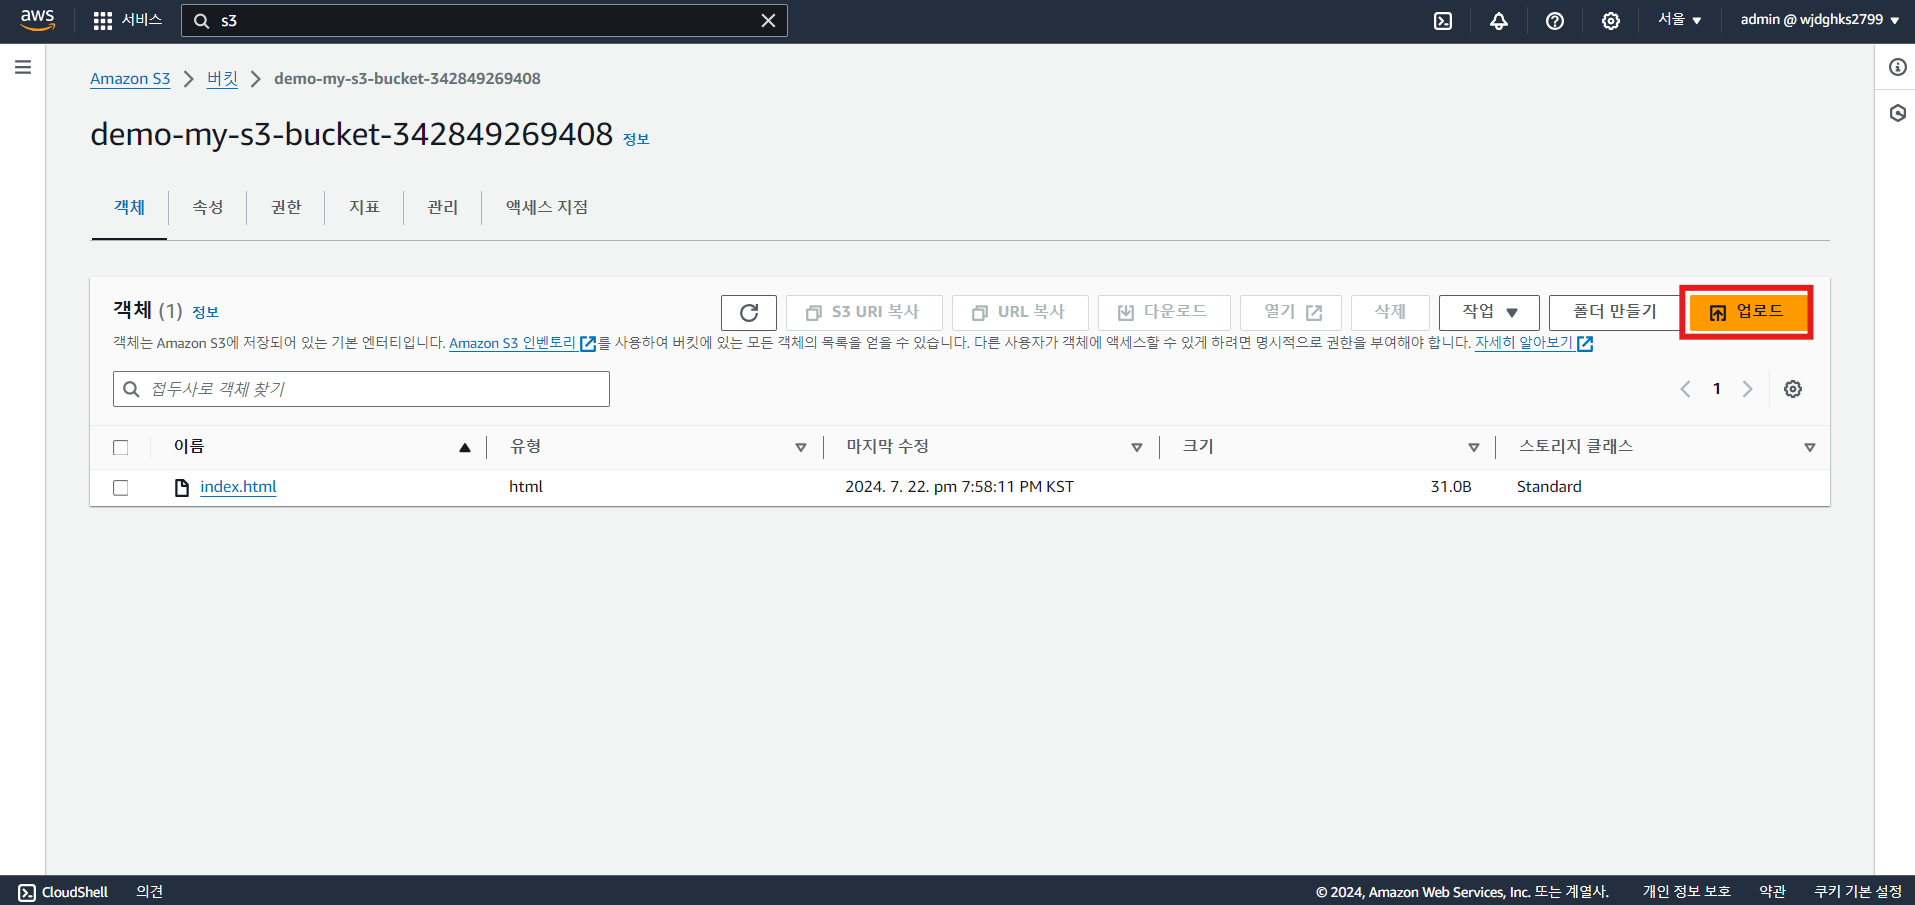Click the 31.0B size cell
This screenshot has width=1915, height=905.
[1451, 487]
